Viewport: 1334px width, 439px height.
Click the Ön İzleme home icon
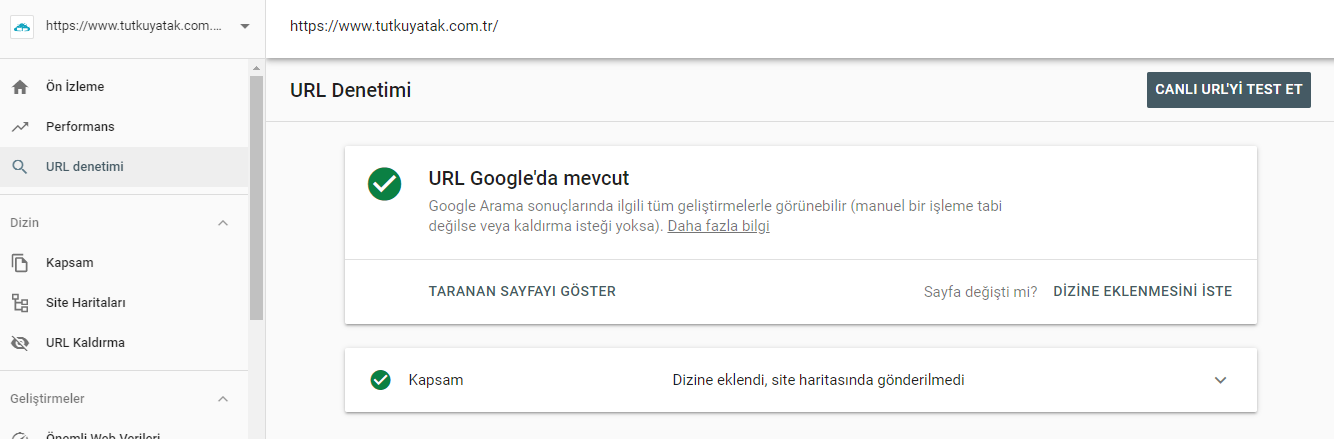(x=20, y=87)
